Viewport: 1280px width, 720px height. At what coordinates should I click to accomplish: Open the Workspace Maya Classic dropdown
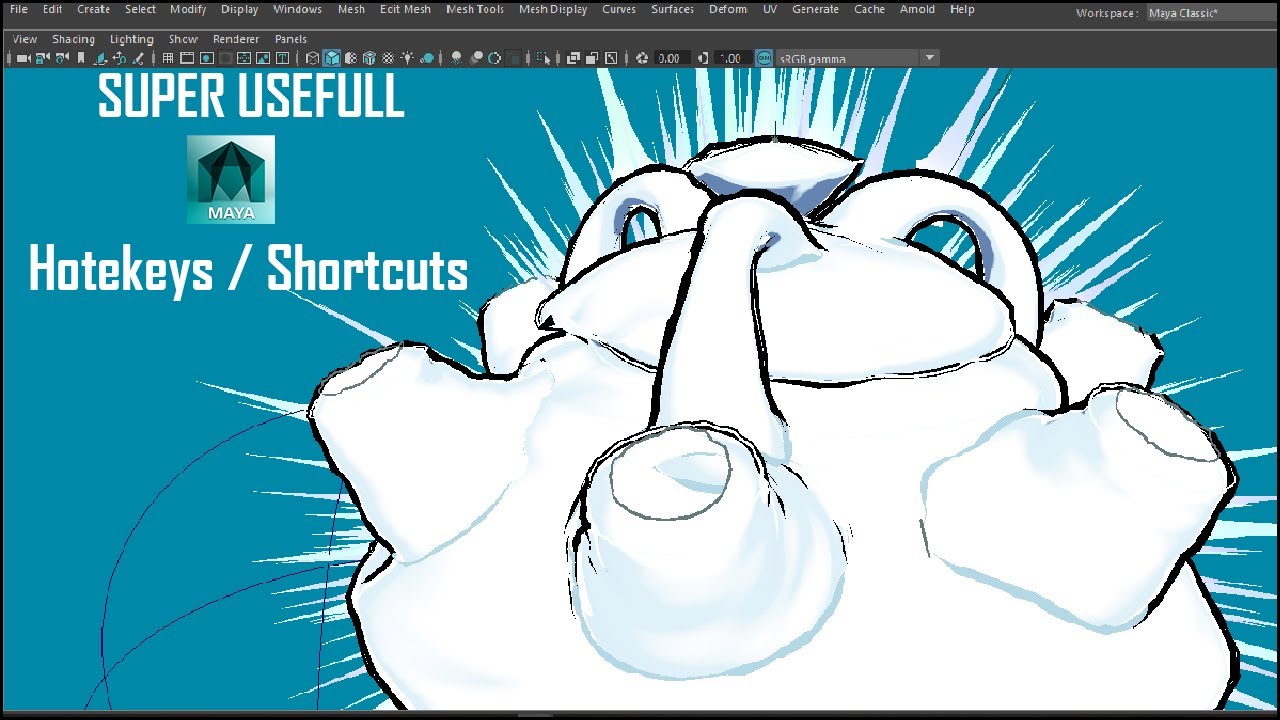1211,13
